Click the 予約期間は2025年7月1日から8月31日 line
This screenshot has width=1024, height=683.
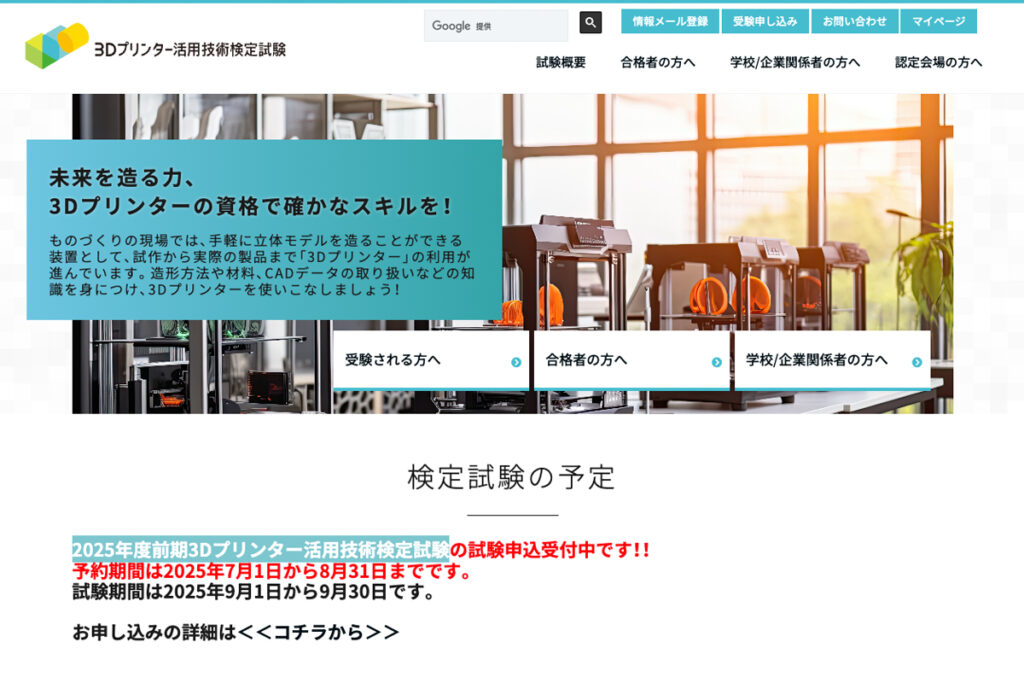(x=272, y=571)
